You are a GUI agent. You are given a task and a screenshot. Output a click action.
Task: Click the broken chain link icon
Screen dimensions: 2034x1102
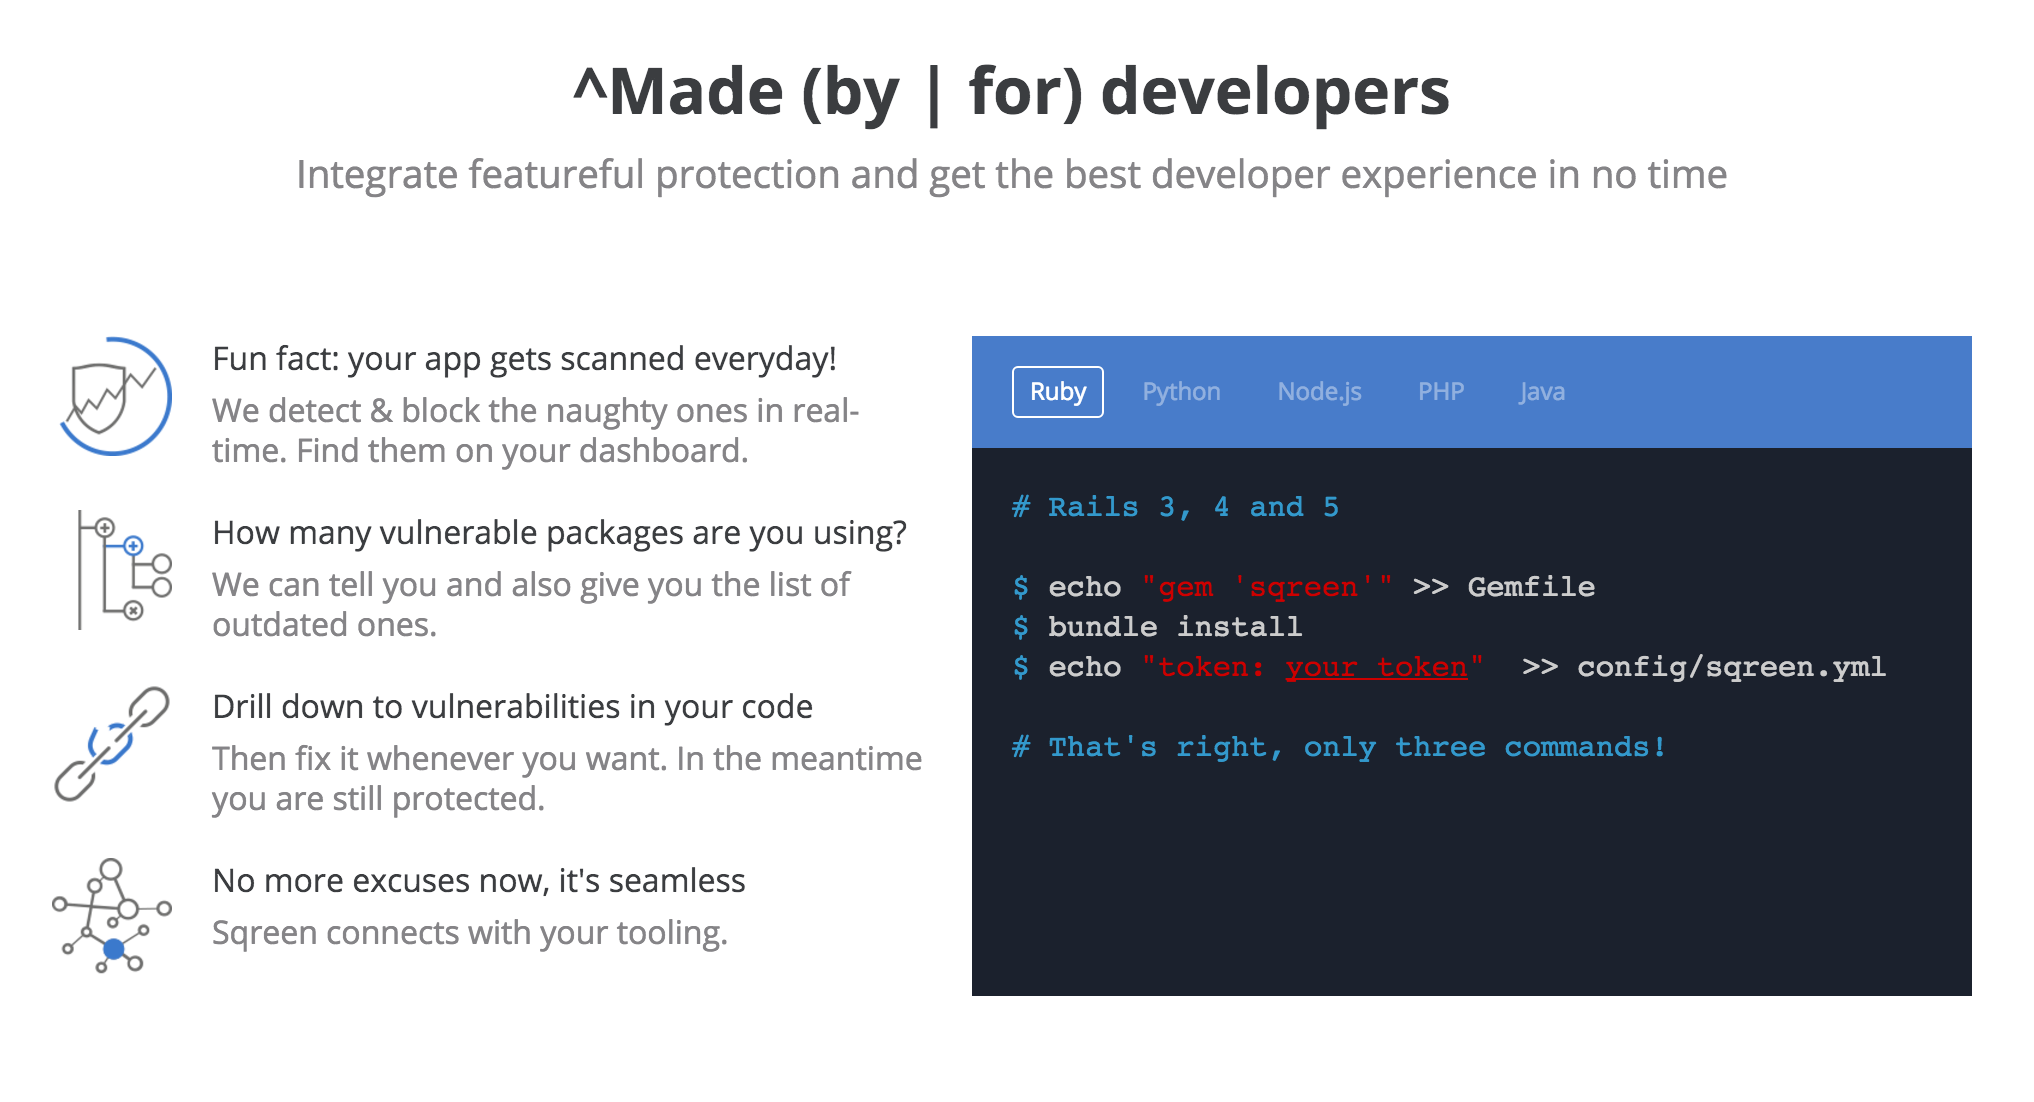(x=112, y=743)
